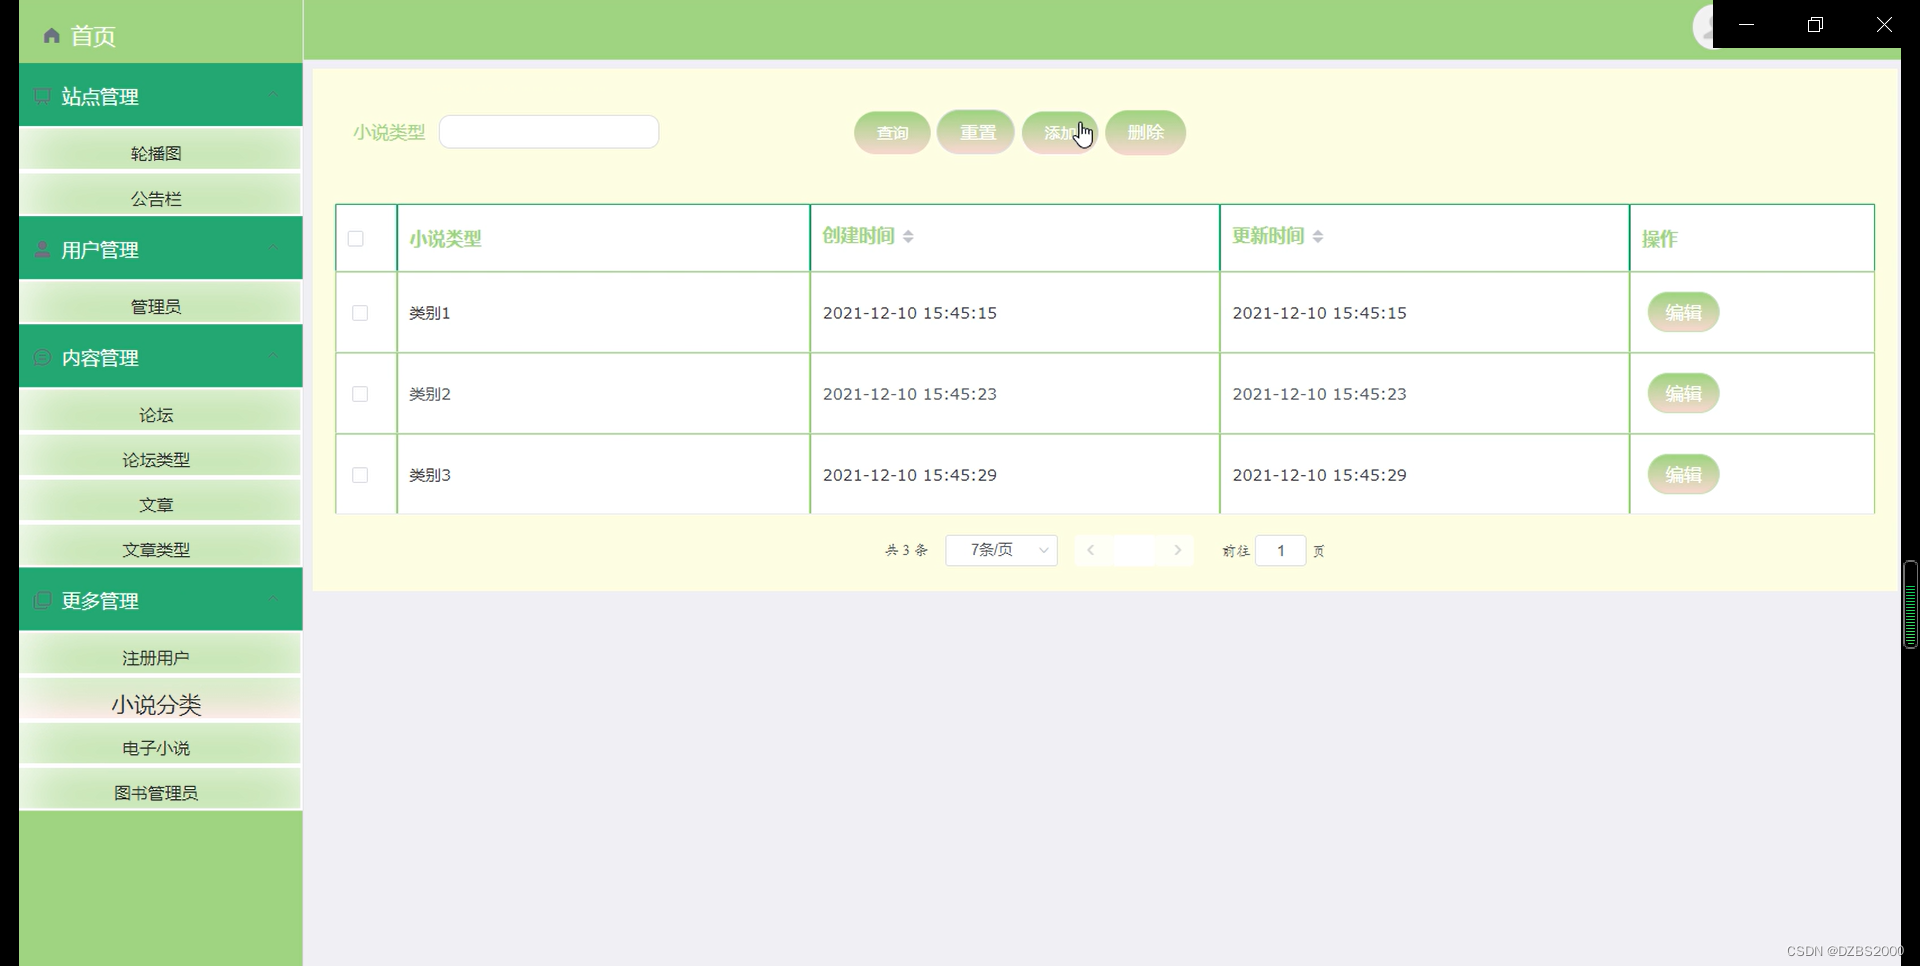Check the checkbox for row 类别1

[x=360, y=313]
